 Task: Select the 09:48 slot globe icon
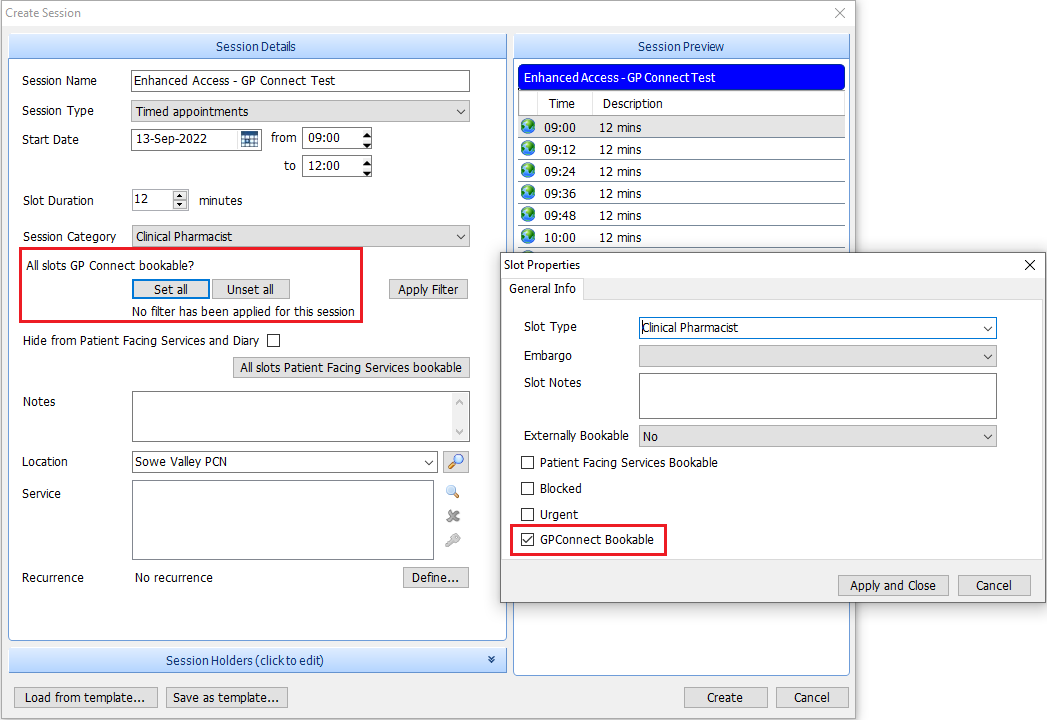[528, 215]
